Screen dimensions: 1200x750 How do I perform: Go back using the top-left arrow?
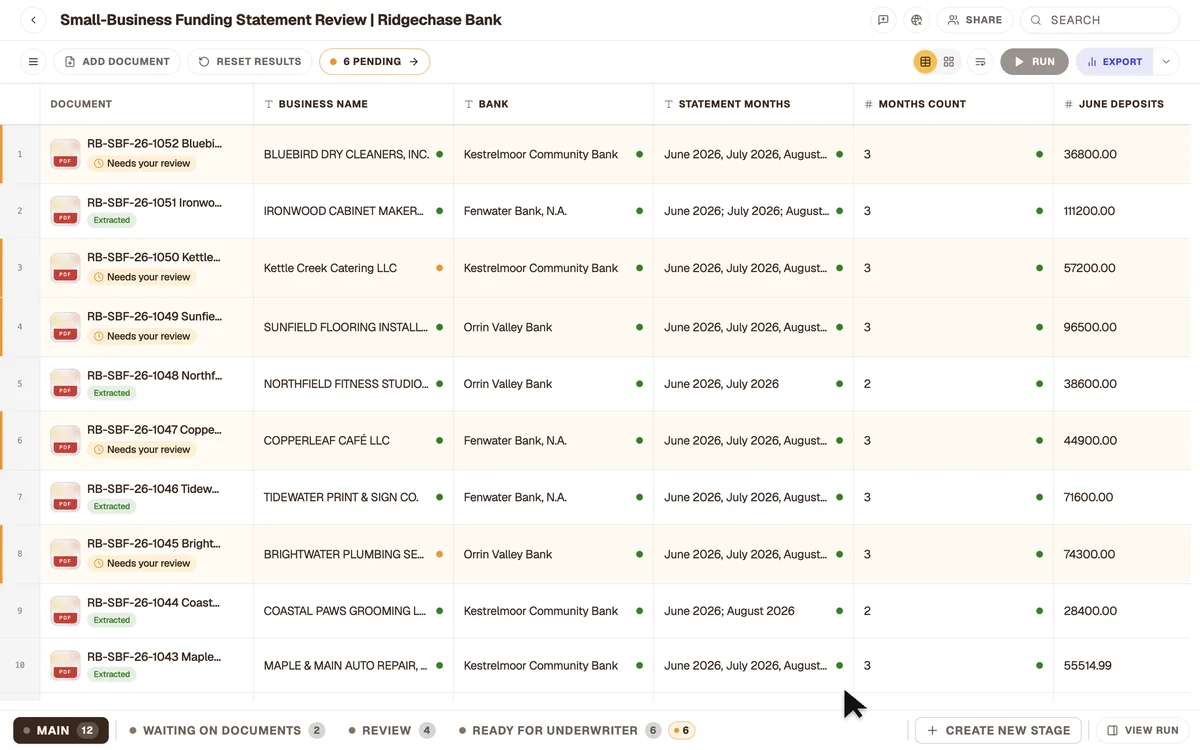point(33,20)
